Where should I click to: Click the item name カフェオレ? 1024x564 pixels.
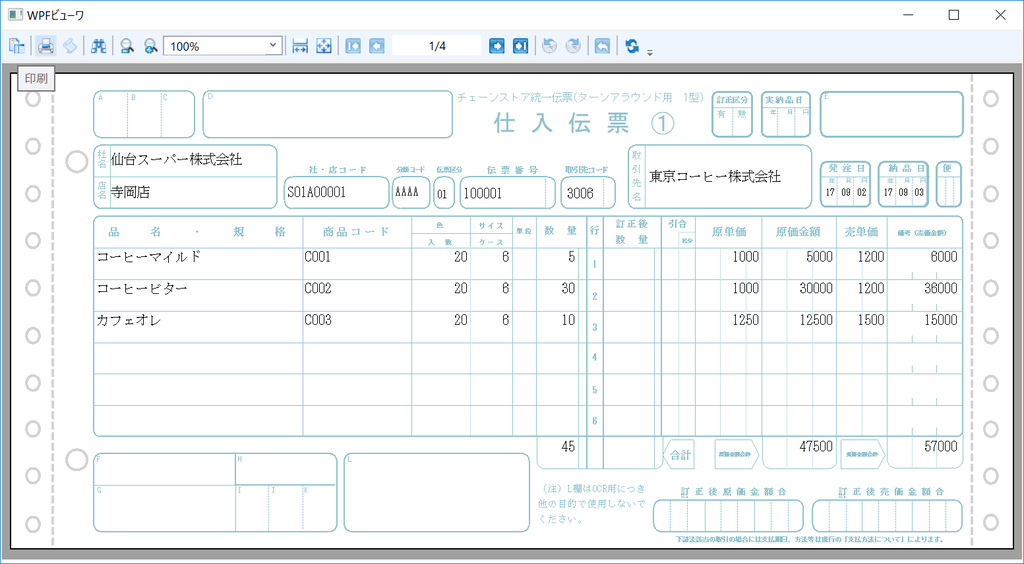point(129,321)
